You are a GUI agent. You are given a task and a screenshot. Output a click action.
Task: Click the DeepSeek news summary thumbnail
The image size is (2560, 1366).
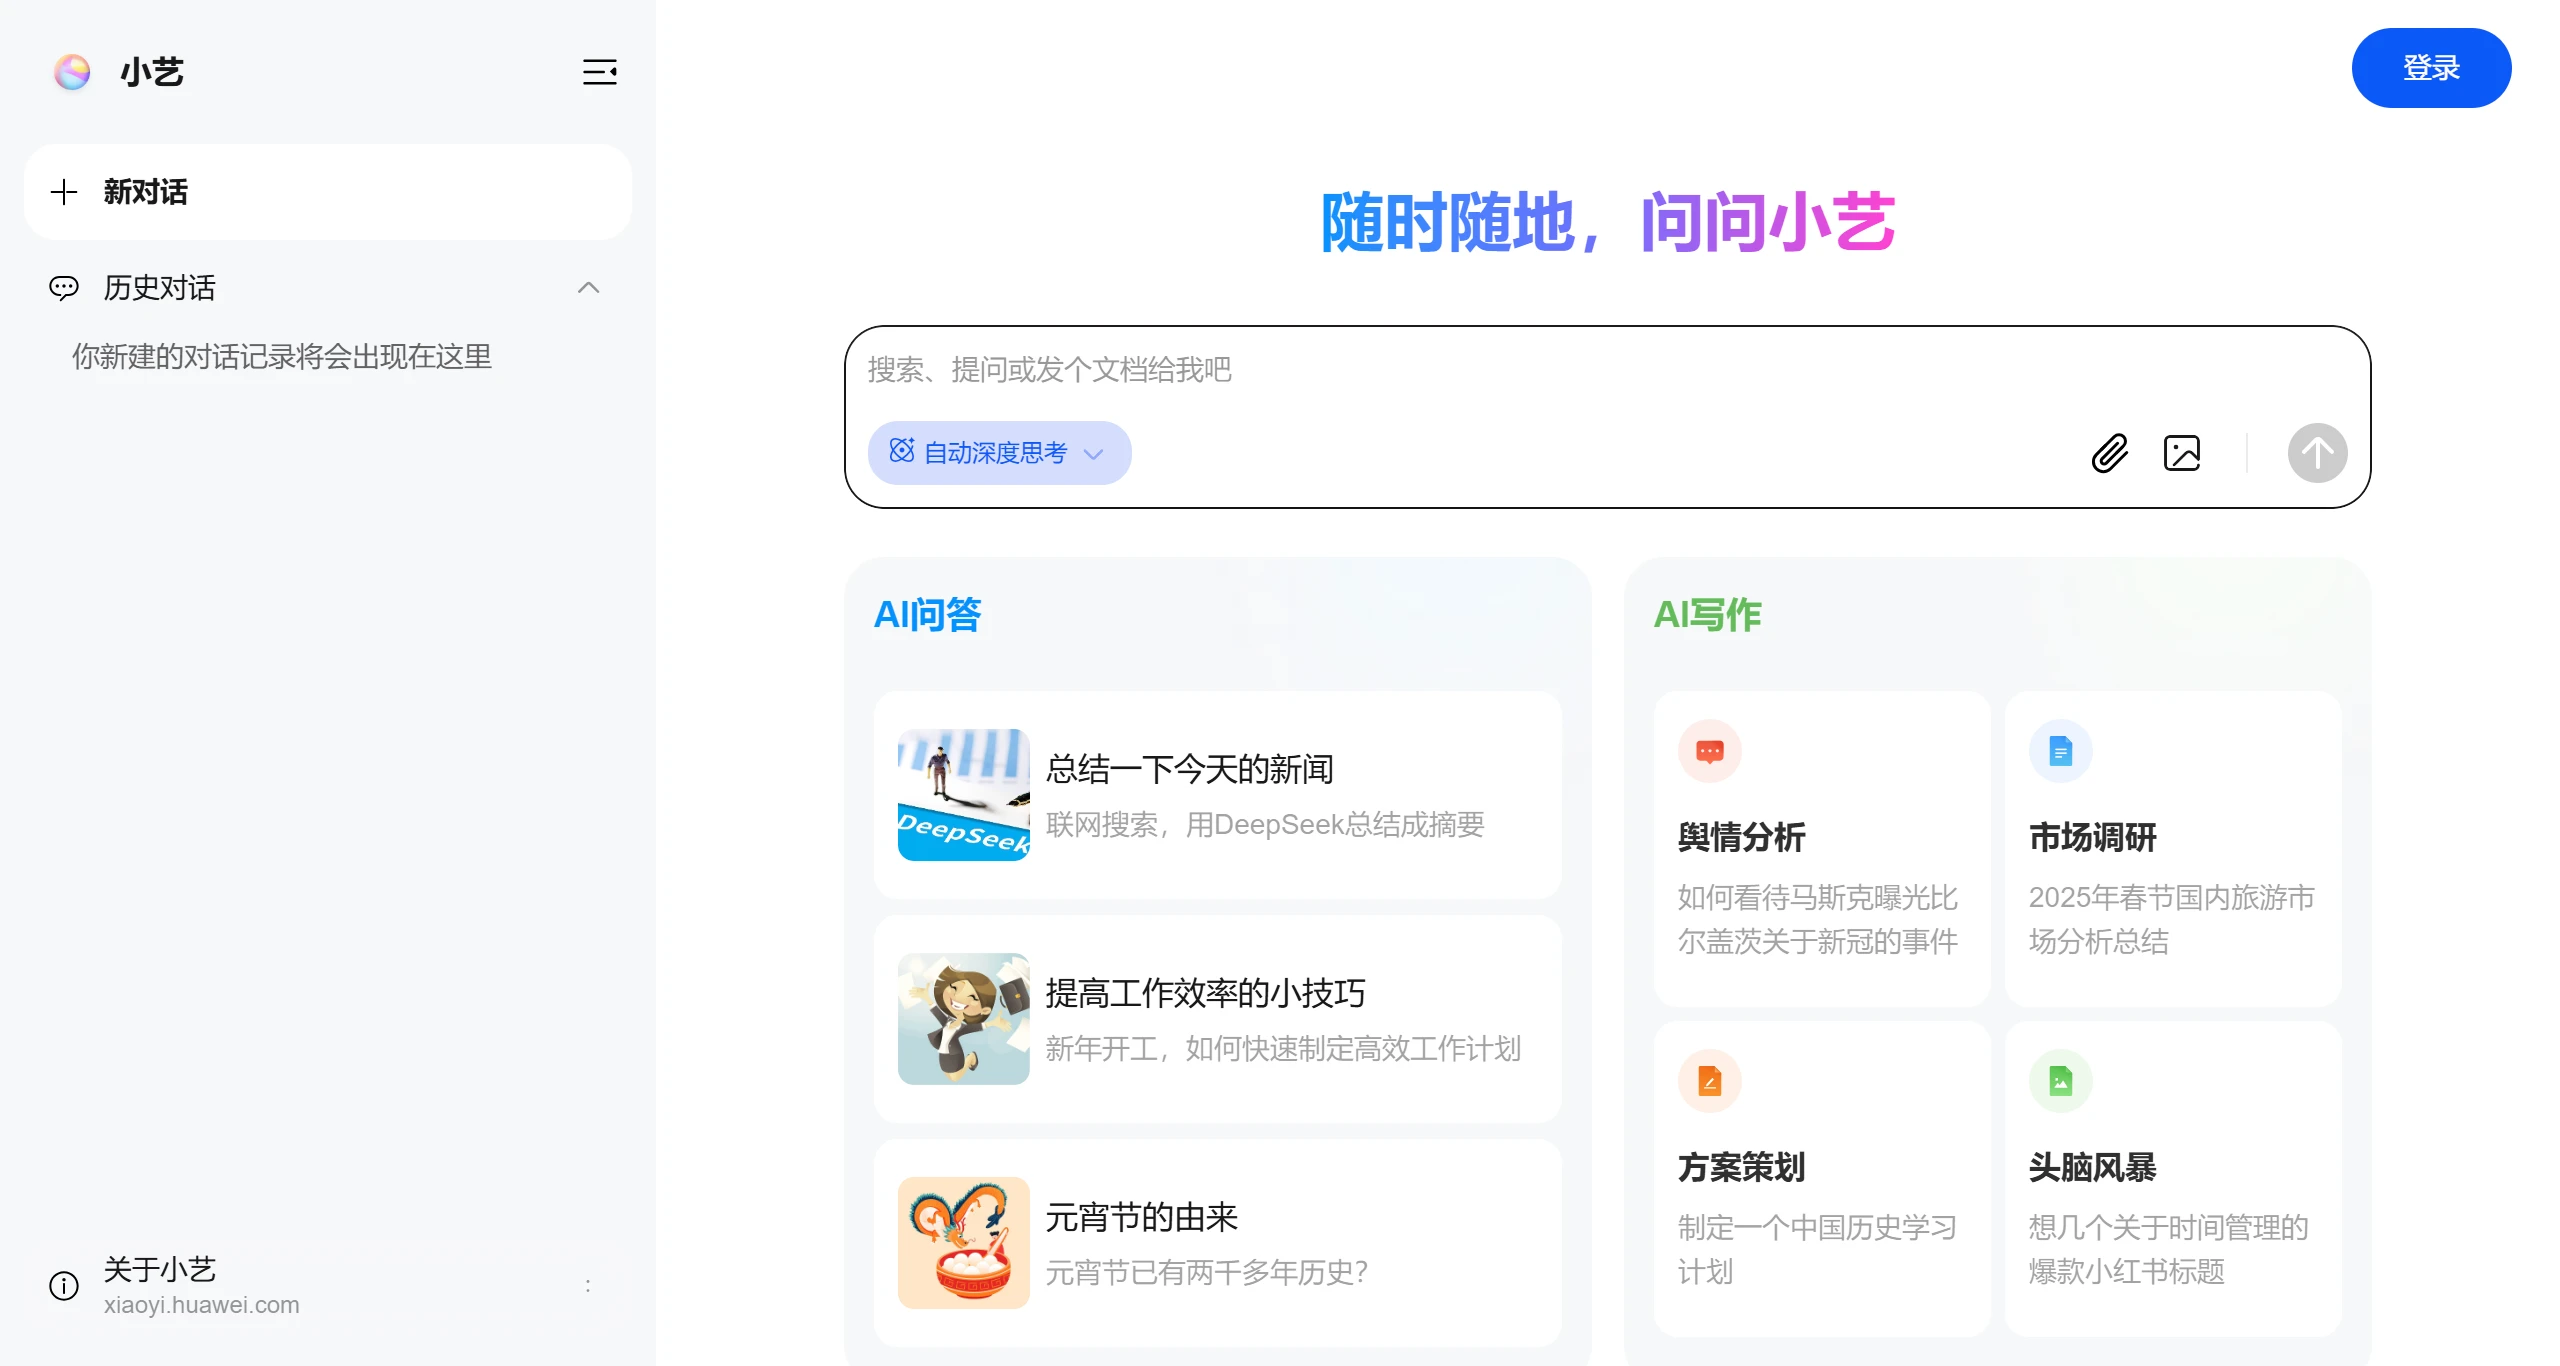tap(962, 795)
